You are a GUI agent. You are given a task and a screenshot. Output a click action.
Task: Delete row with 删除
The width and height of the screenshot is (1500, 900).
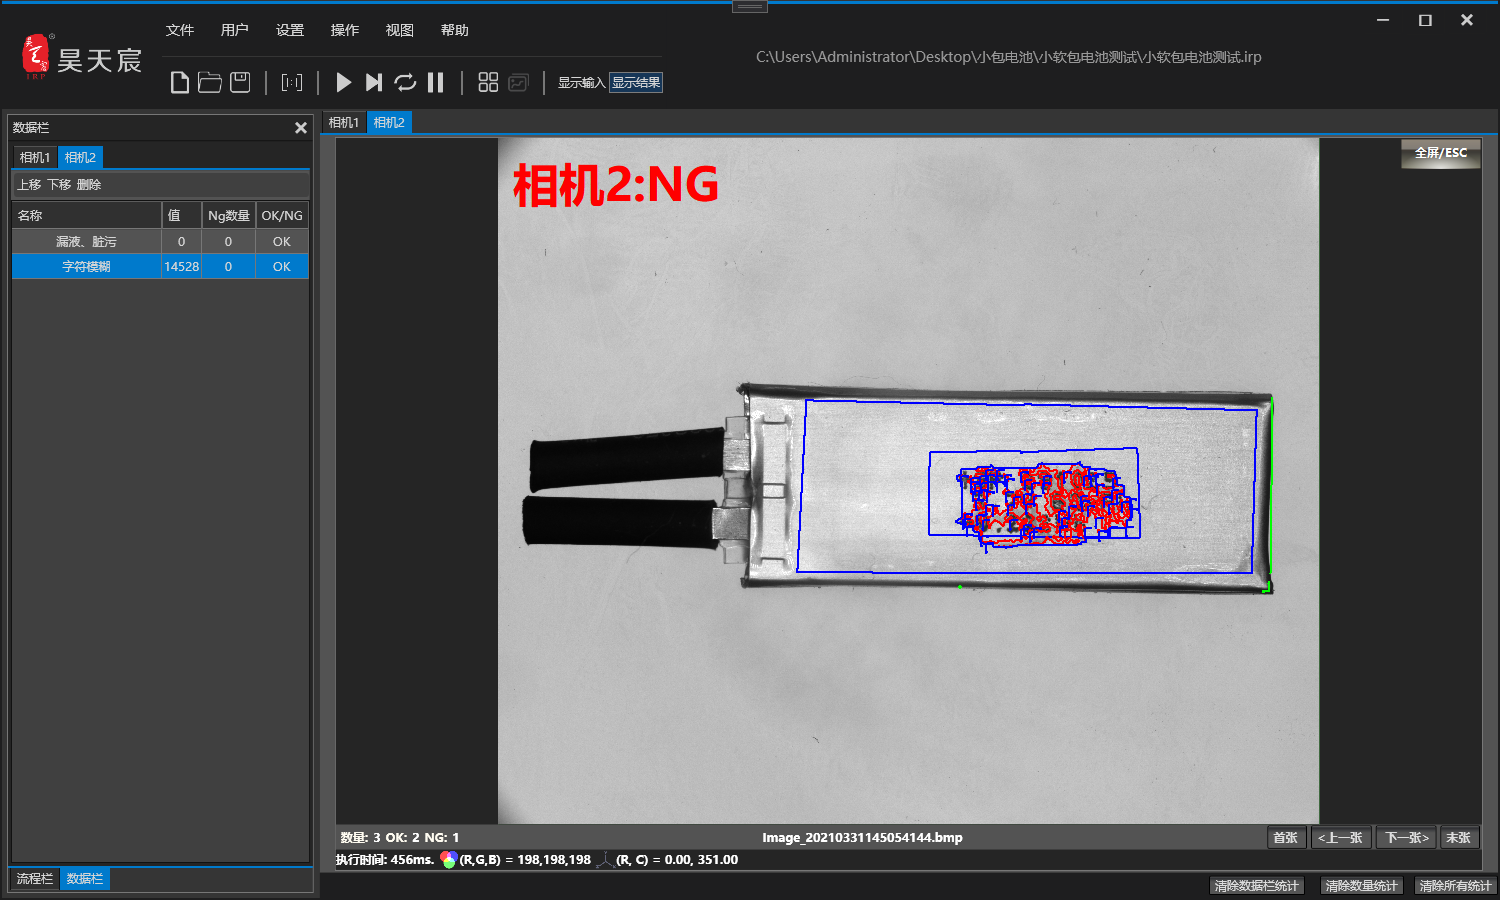(x=89, y=184)
